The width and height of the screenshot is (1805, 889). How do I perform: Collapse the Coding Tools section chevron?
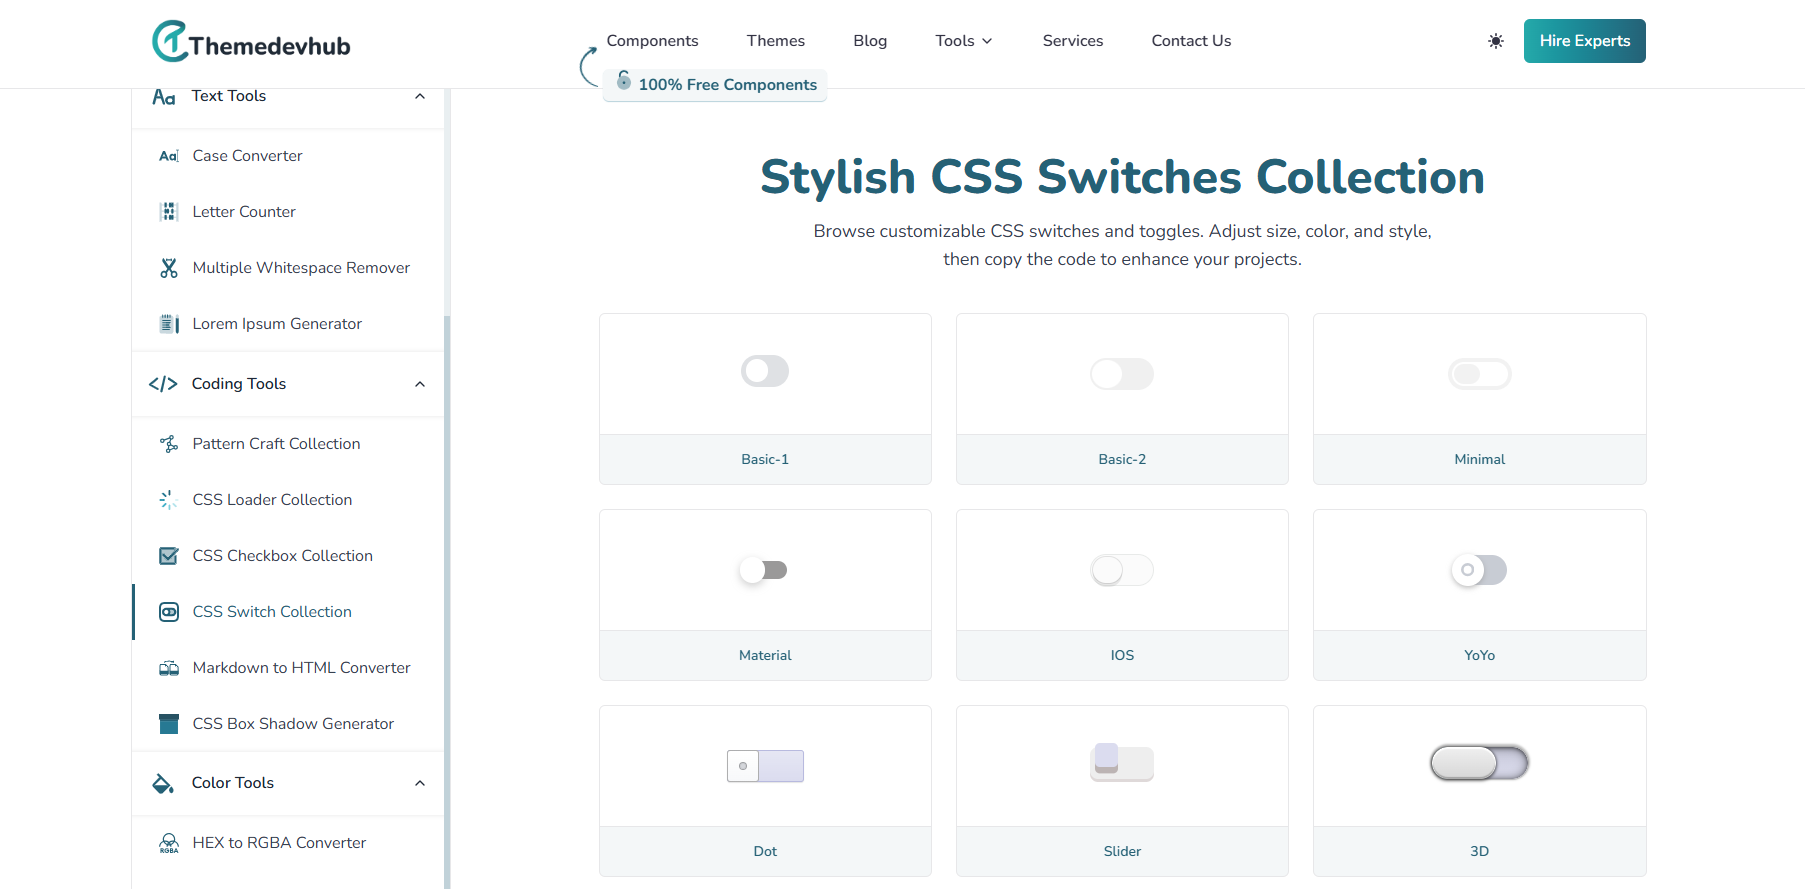coord(420,384)
